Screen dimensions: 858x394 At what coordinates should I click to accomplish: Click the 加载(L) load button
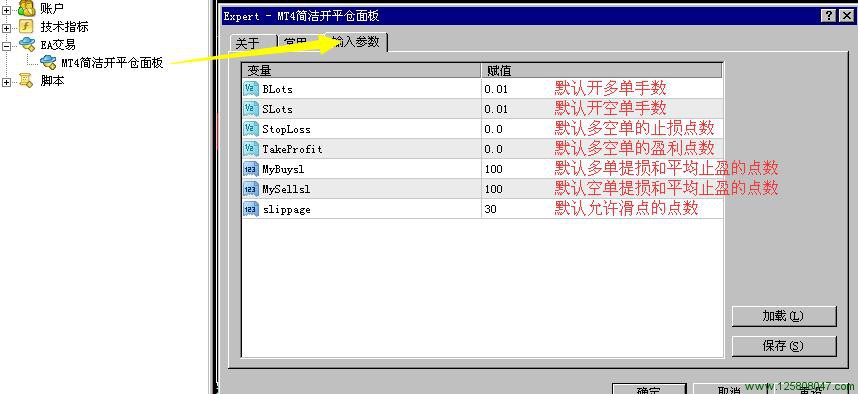pos(784,316)
